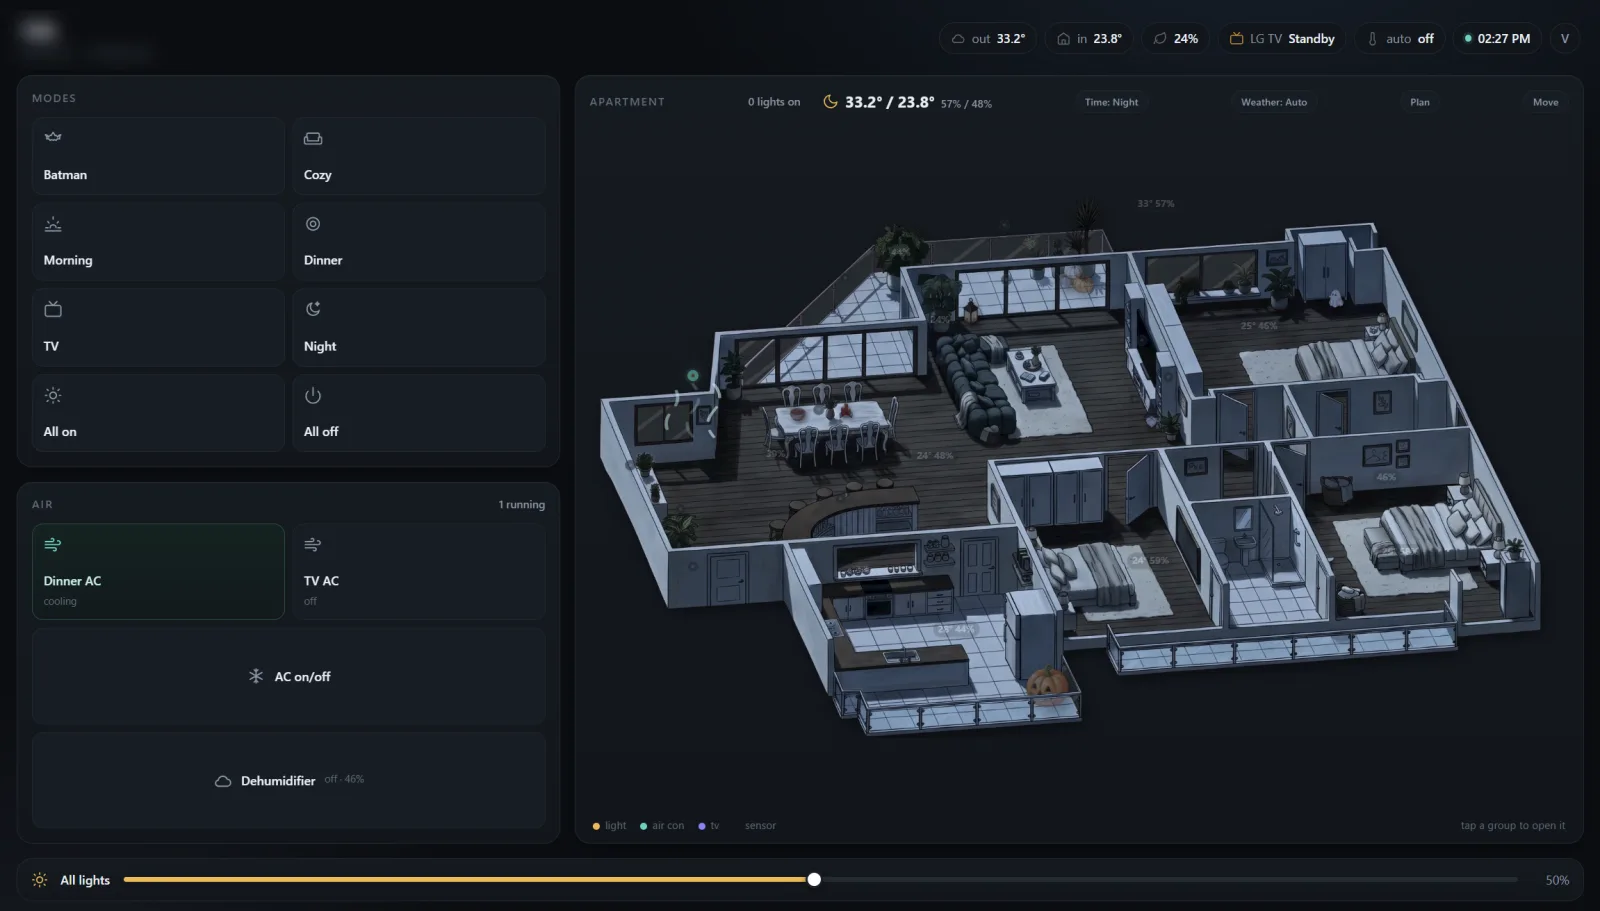Toggle the tv legend filter
The height and width of the screenshot is (911, 1600).
click(708, 826)
